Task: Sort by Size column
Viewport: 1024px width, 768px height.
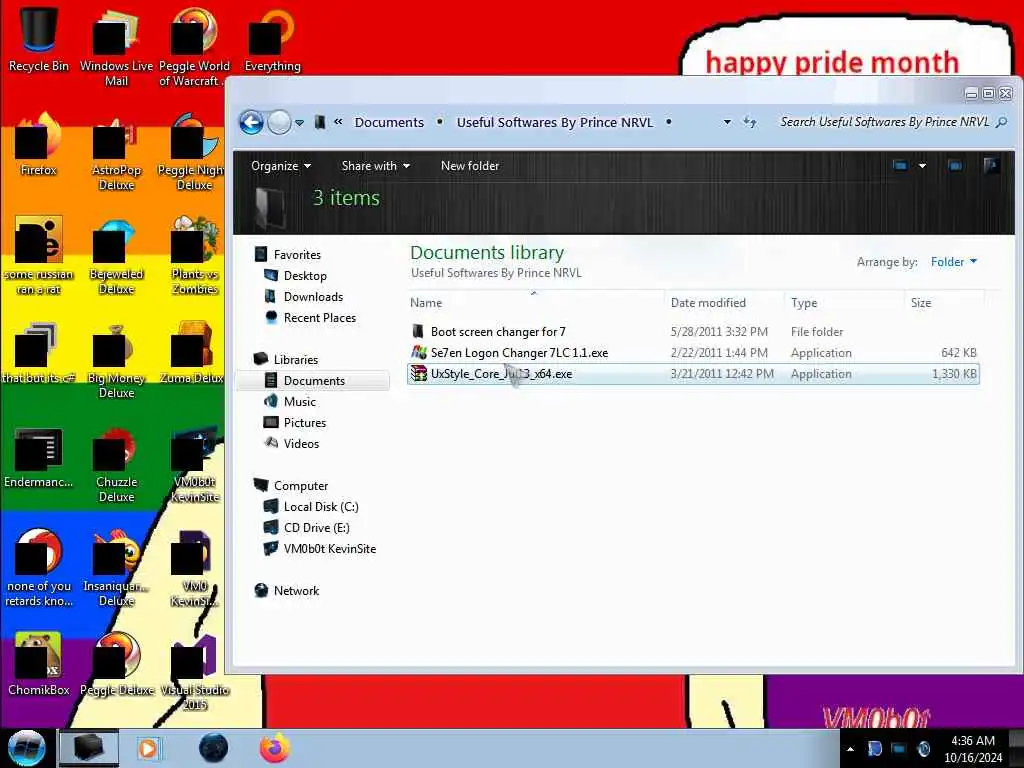Action: [x=944, y=302]
